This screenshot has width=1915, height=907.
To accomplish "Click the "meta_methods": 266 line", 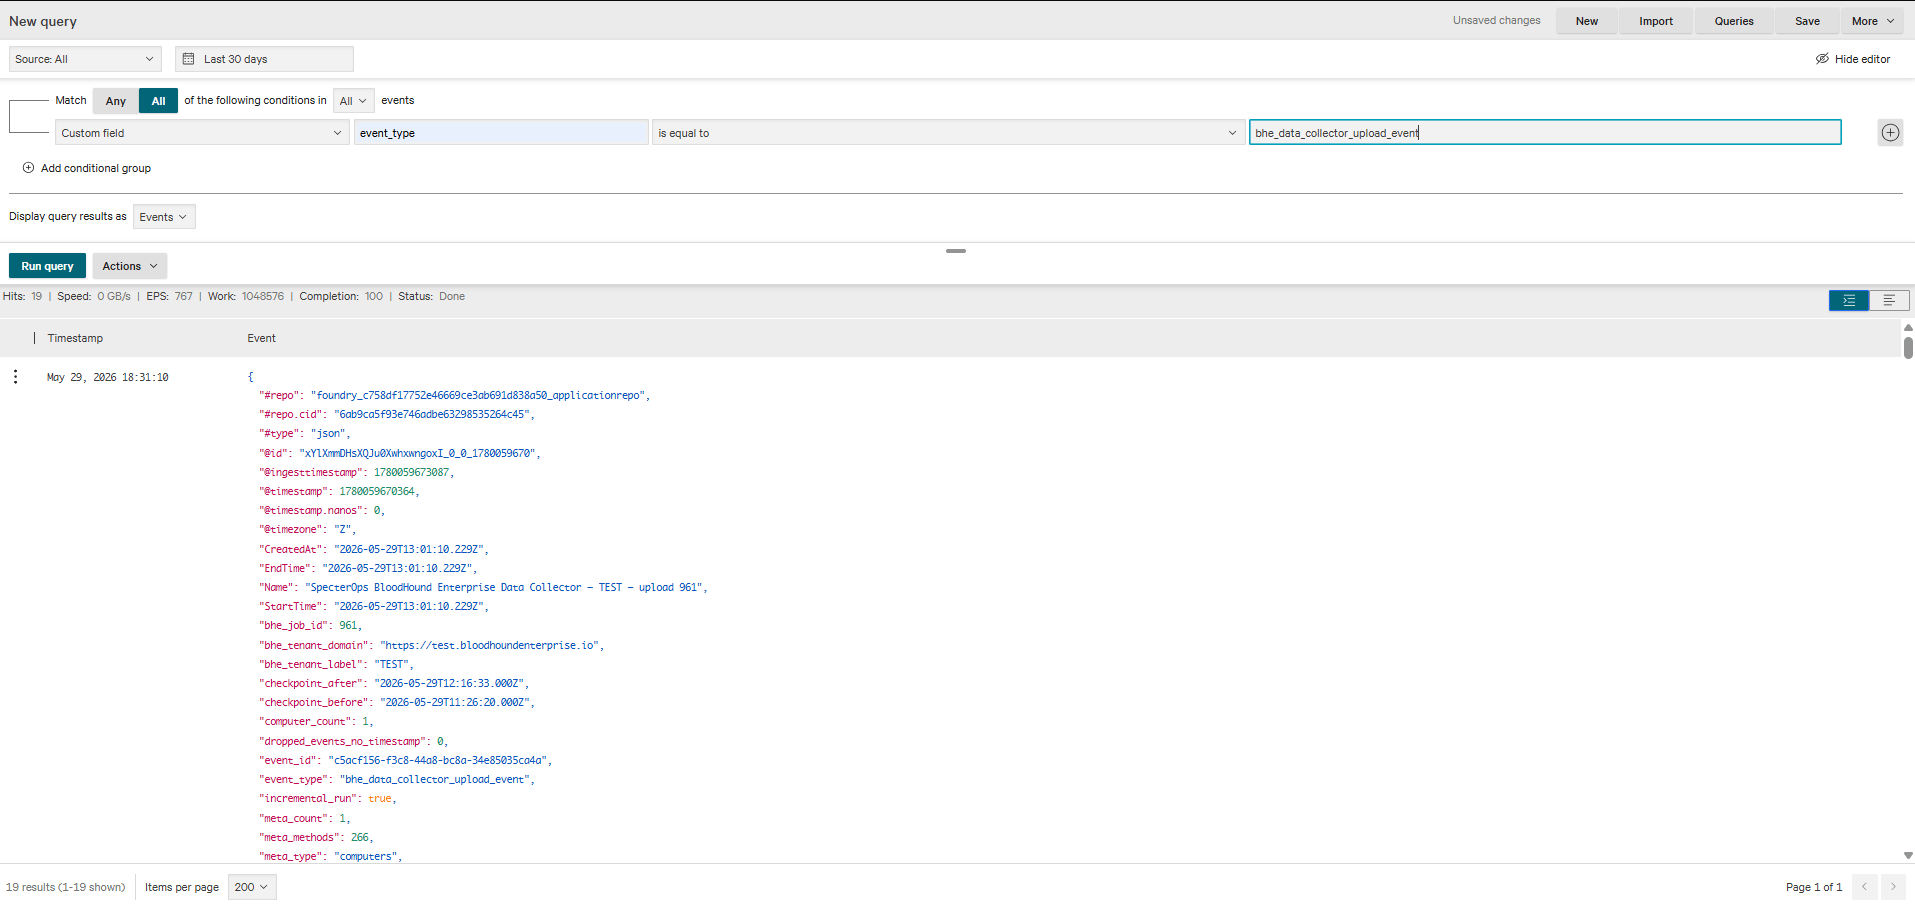I will (316, 837).
